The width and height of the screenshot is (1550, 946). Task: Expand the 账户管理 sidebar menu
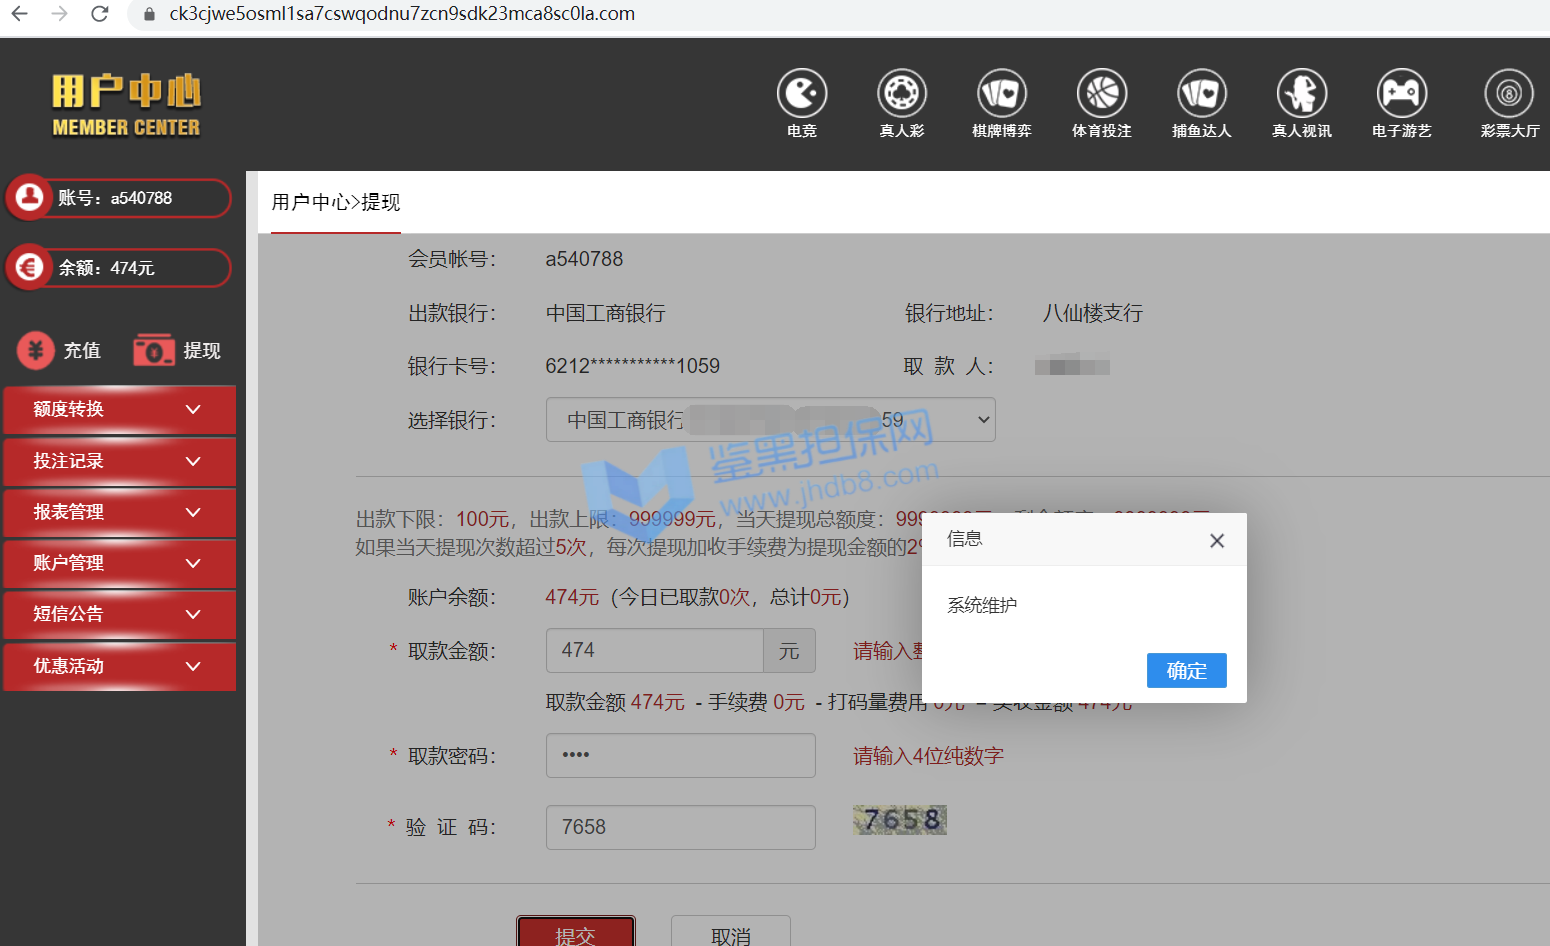tap(119, 563)
